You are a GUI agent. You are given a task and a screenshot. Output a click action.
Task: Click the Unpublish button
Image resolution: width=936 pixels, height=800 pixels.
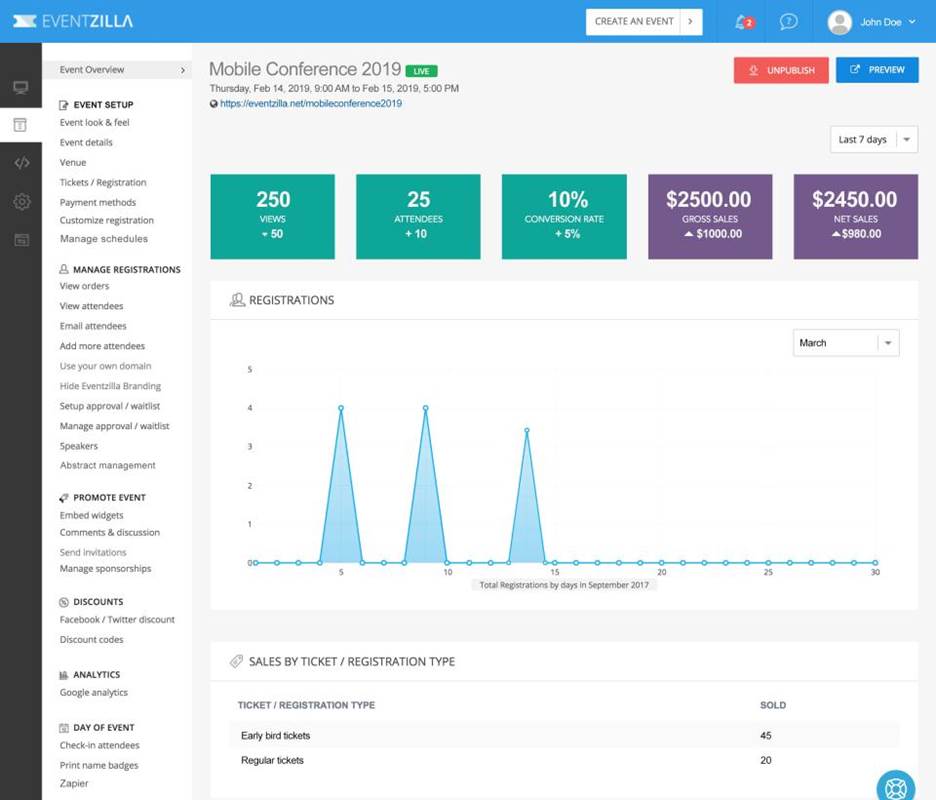point(781,70)
